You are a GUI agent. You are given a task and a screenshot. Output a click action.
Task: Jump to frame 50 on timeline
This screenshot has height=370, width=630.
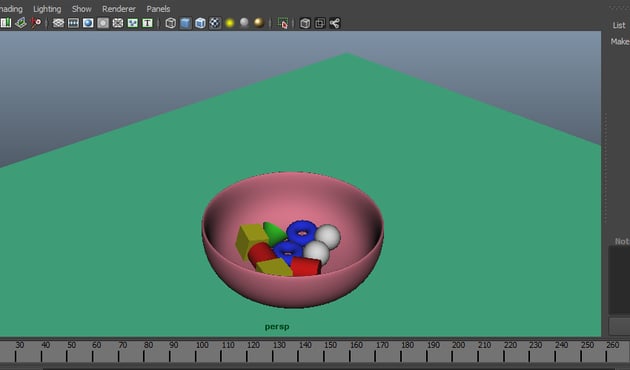(x=71, y=345)
